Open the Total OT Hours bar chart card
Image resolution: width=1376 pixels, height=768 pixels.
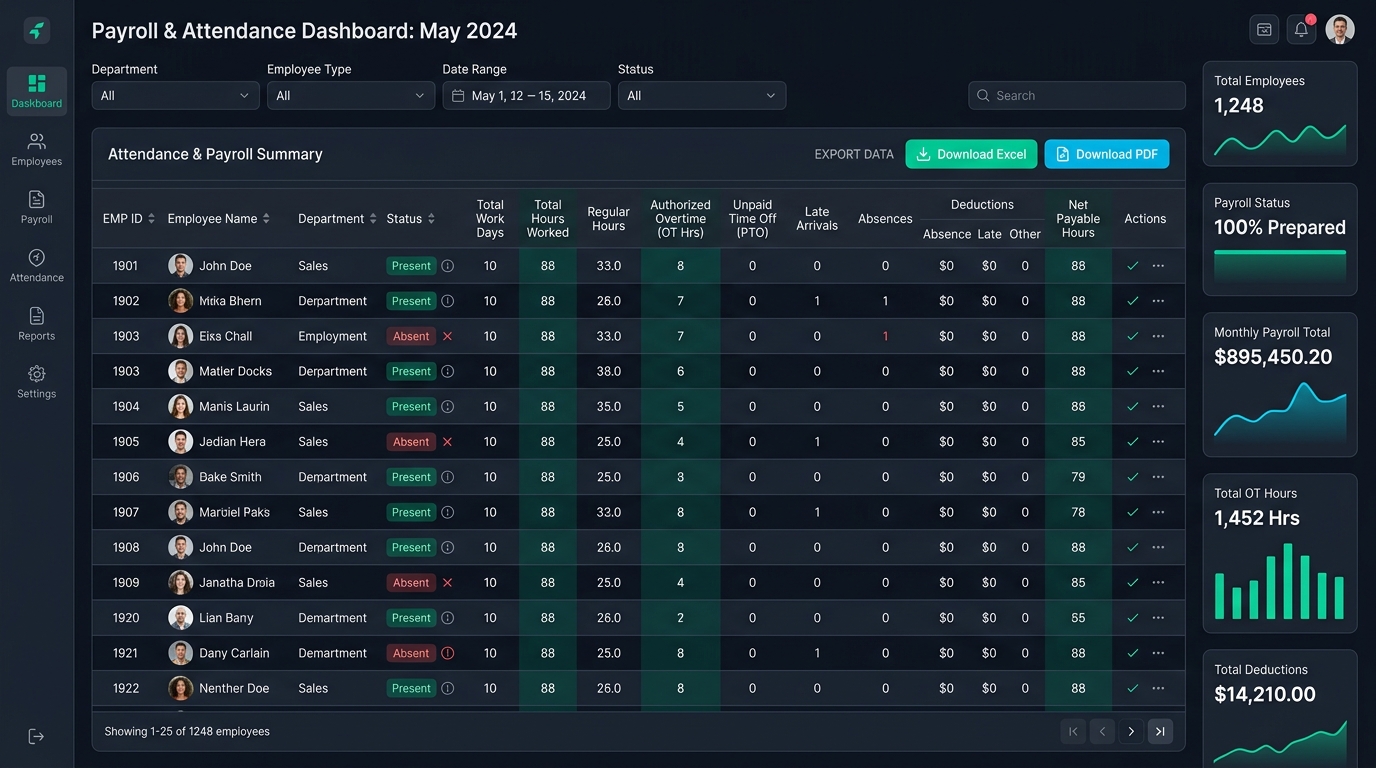point(1280,554)
